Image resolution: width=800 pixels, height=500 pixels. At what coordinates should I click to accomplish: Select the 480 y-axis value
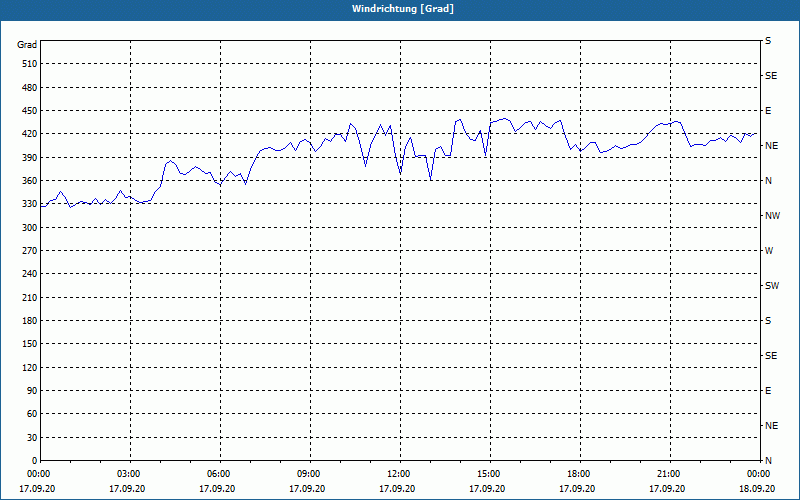[x=30, y=87]
